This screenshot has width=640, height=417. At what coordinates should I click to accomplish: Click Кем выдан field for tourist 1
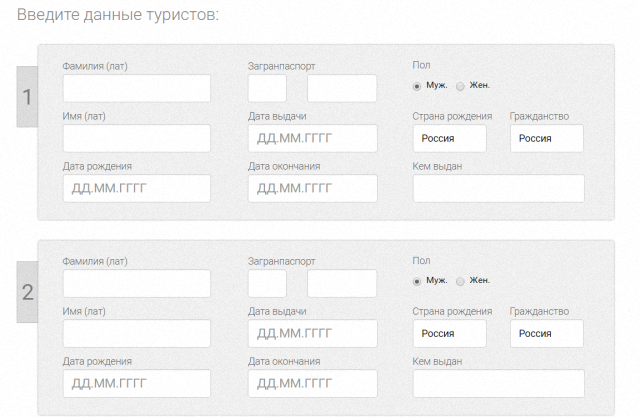pyautogui.click(x=498, y=188)
